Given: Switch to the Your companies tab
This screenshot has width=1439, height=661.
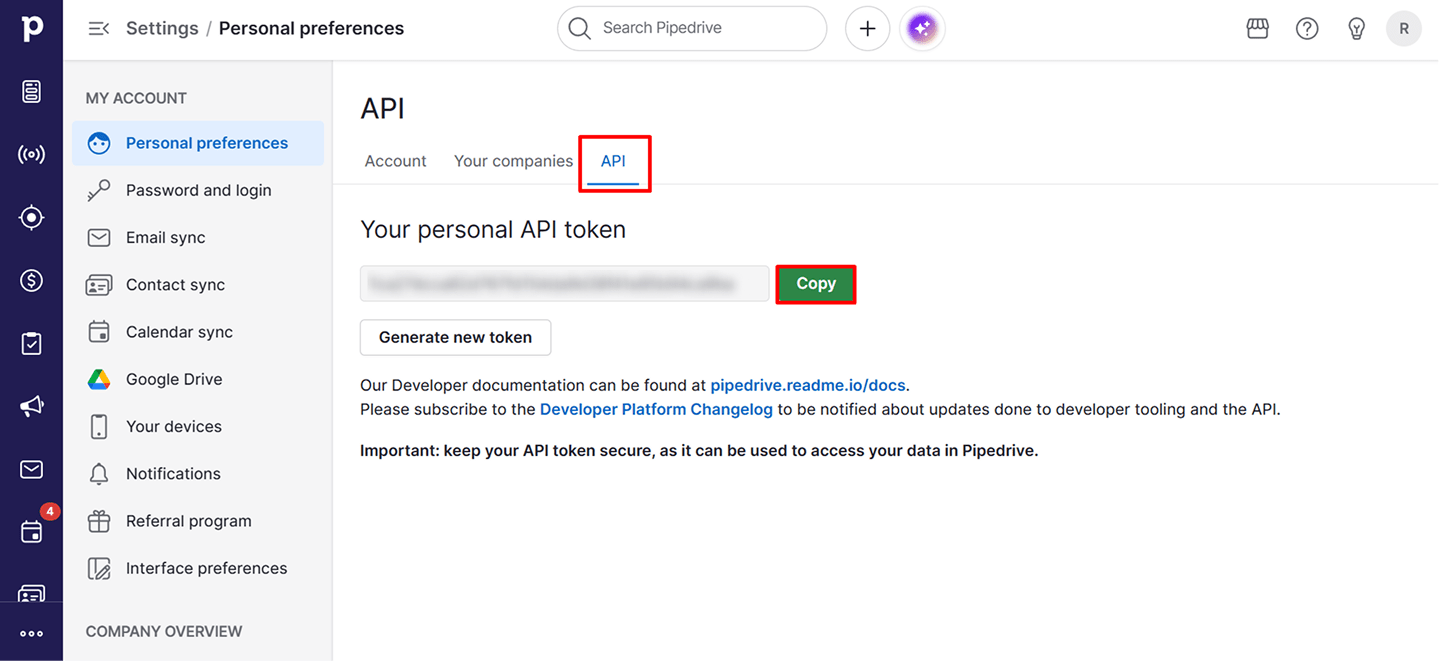Looking at the screenshot, I should click(513, 160).
